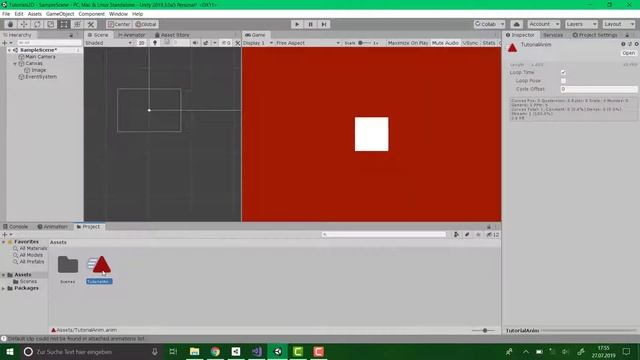Open the Account dropdown

click(544, 24)
